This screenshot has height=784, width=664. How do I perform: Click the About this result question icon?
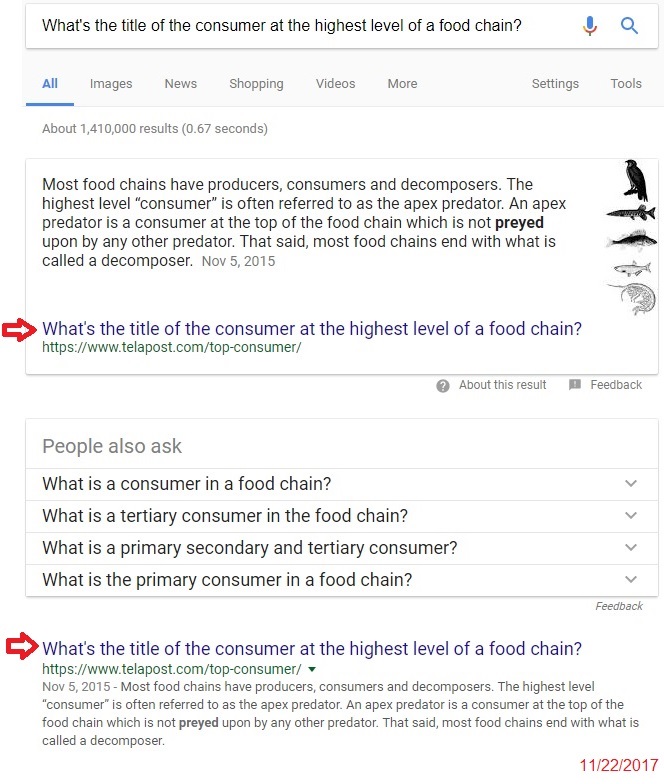point(442,386)
